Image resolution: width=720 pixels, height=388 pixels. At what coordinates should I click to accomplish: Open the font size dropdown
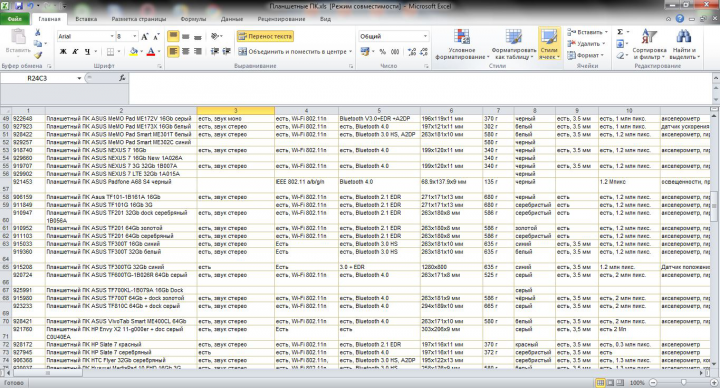(135, 36)
